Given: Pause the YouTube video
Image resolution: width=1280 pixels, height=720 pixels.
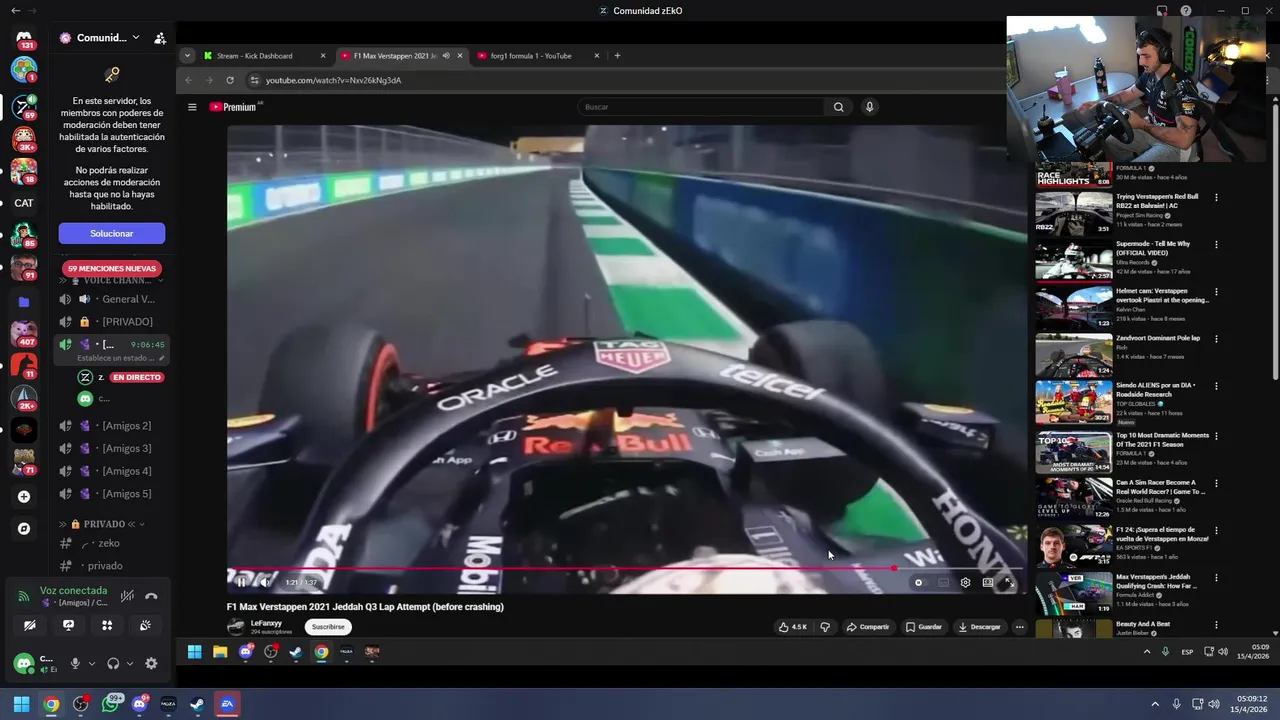Looking at the screenshot, I should (242, 582).
